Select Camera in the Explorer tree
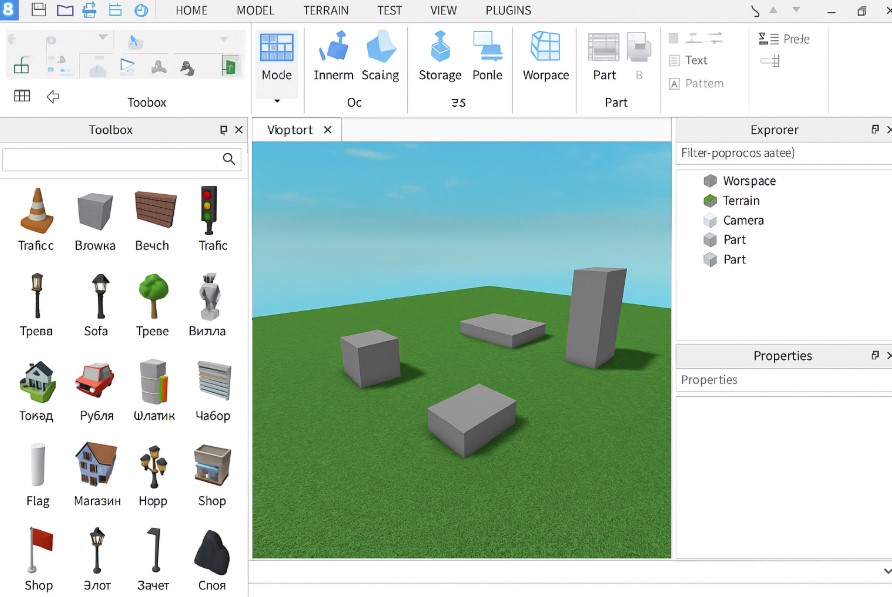This screenshot has height=597, width=892. pos(743,220)
